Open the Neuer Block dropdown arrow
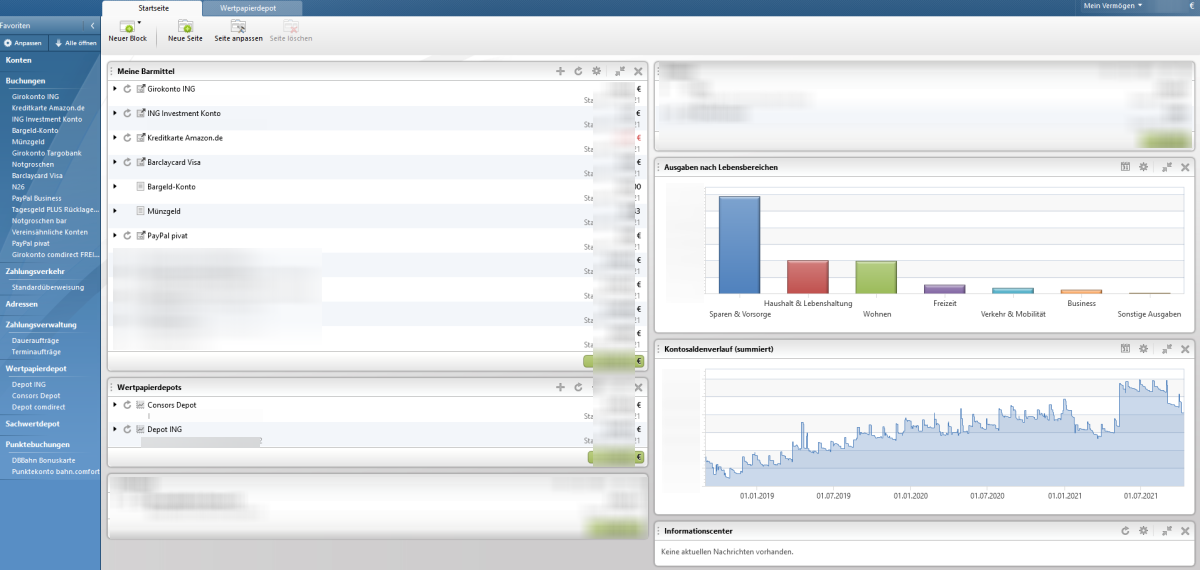The height and width of the screenshot is (570, 1200). [139, 21]
